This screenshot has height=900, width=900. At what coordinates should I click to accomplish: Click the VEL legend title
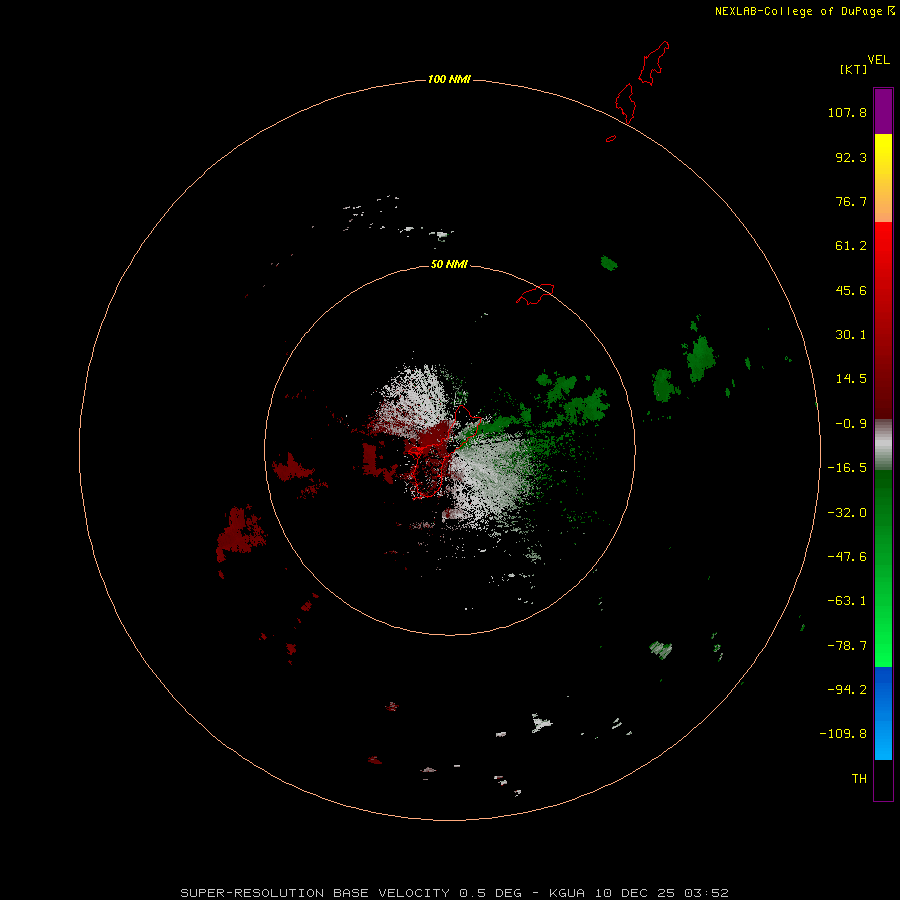[x=878, y=60]
